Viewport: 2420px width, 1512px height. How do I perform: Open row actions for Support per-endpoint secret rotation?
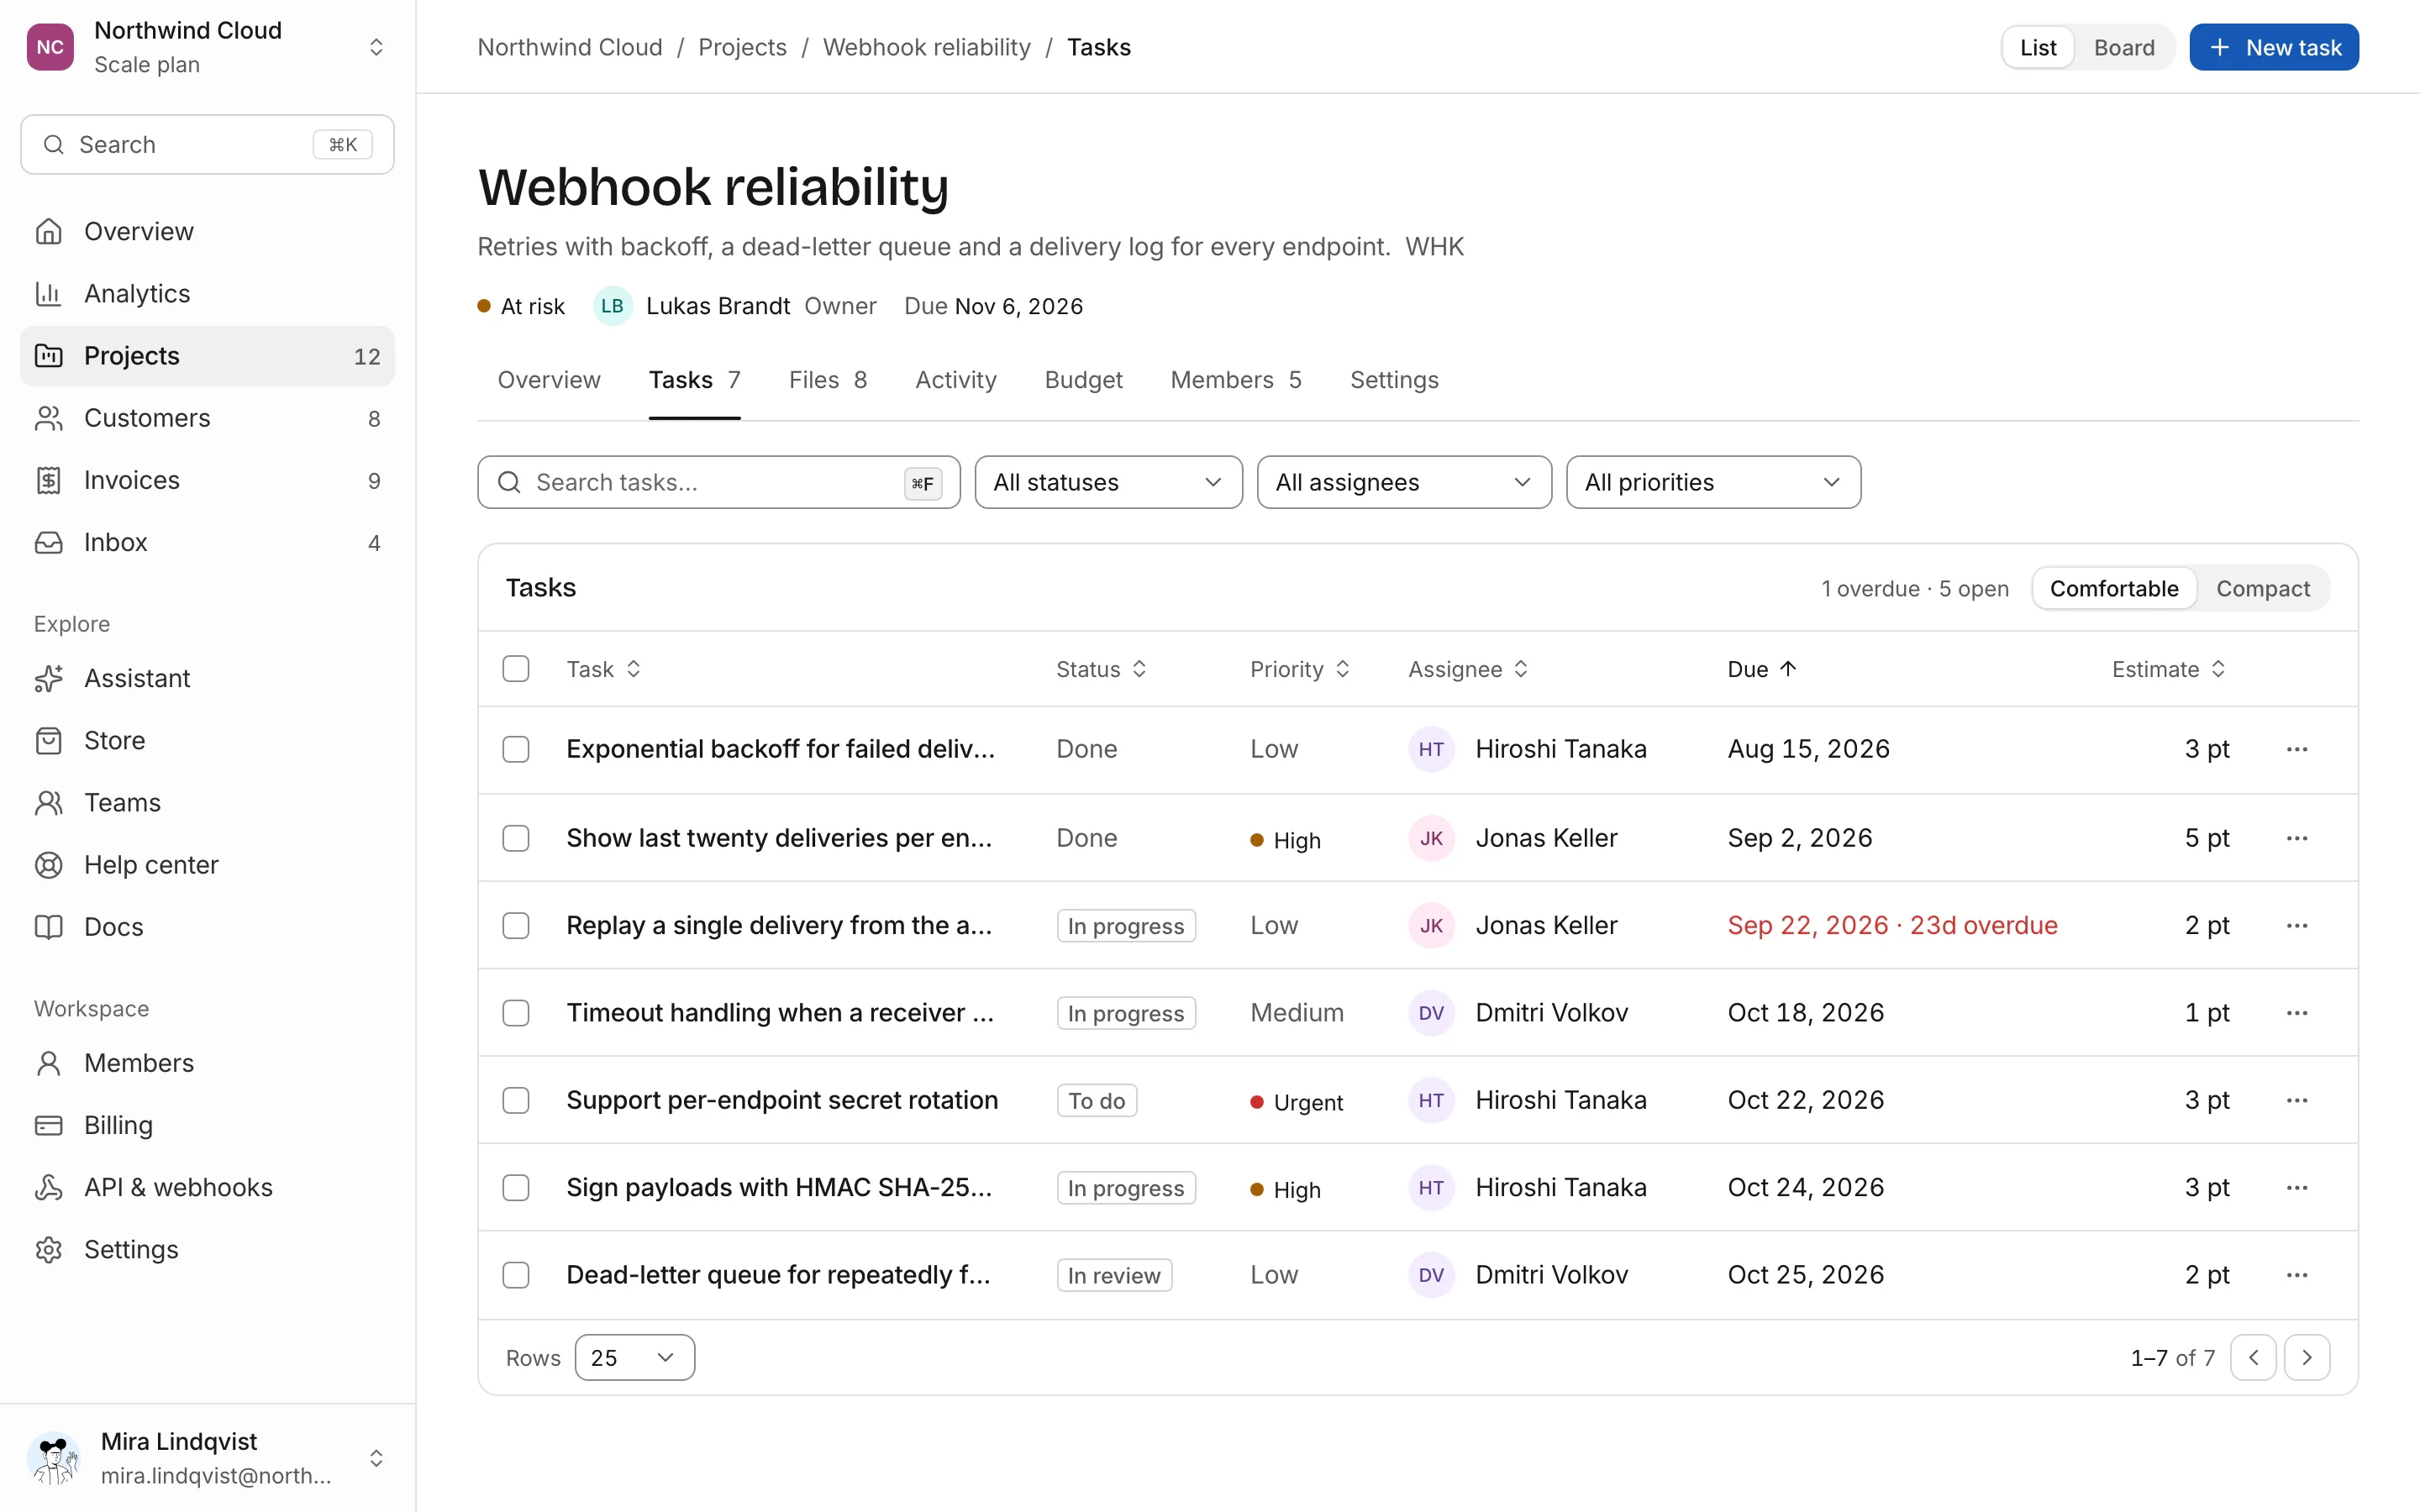click(2297, 1100)
